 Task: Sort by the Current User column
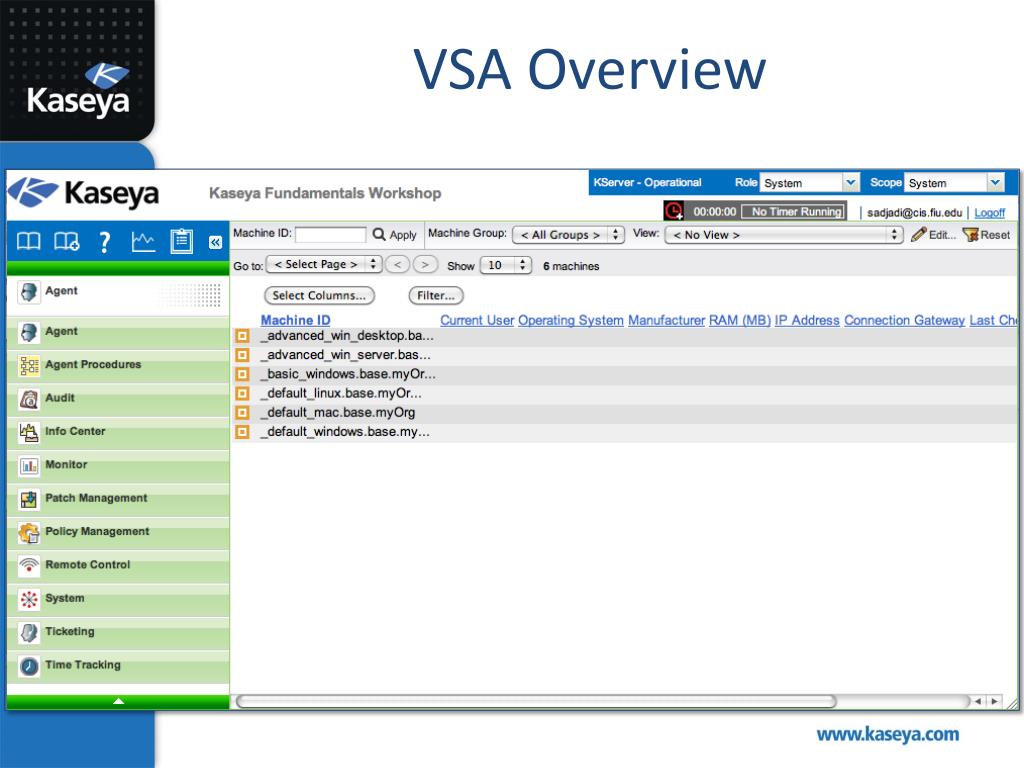[x=477, y=321]
